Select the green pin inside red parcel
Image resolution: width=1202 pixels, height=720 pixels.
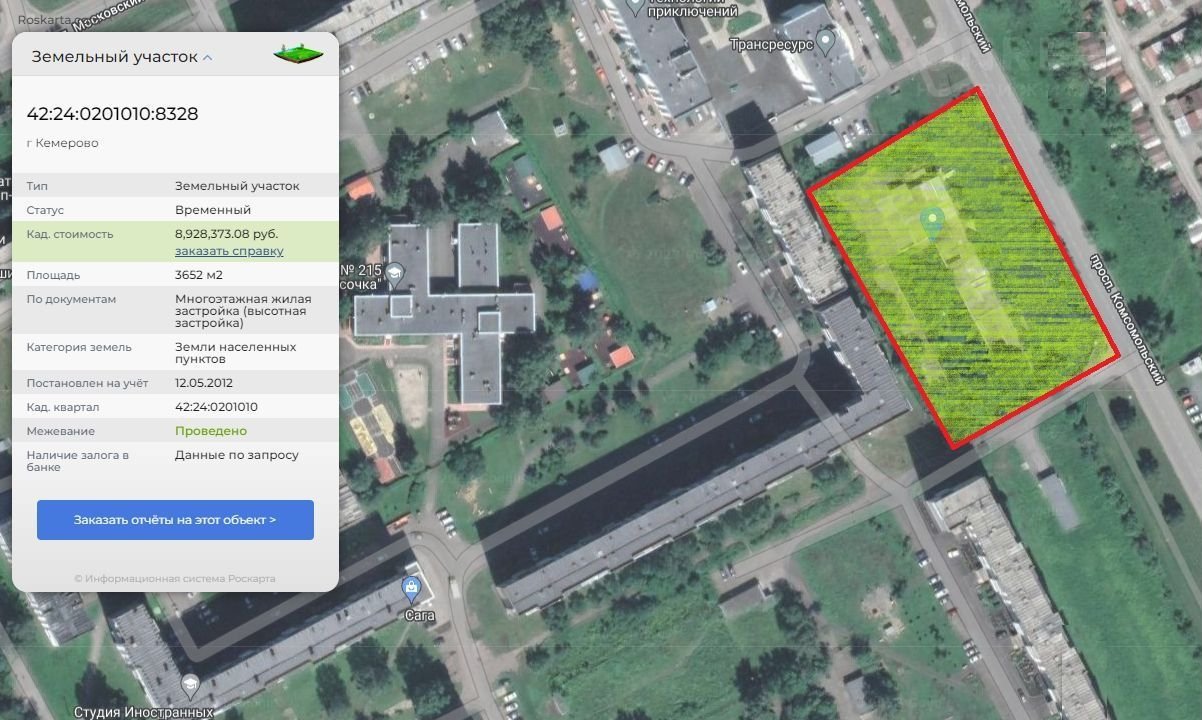pos(933,222)
